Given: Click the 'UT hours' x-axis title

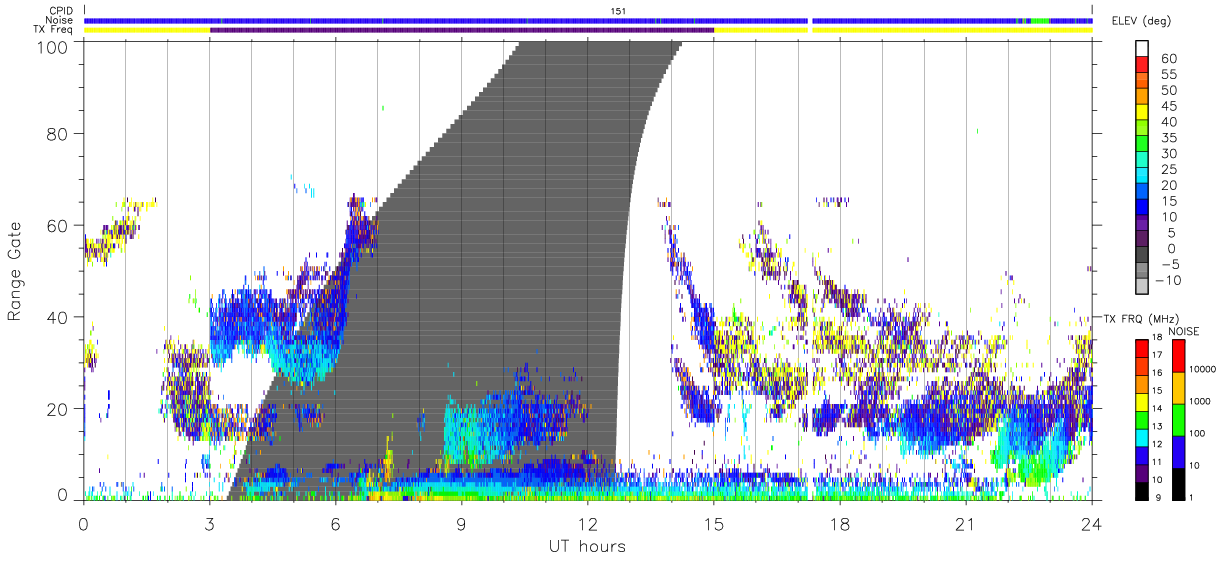Looking at the screenshot, I should [587, 546].
